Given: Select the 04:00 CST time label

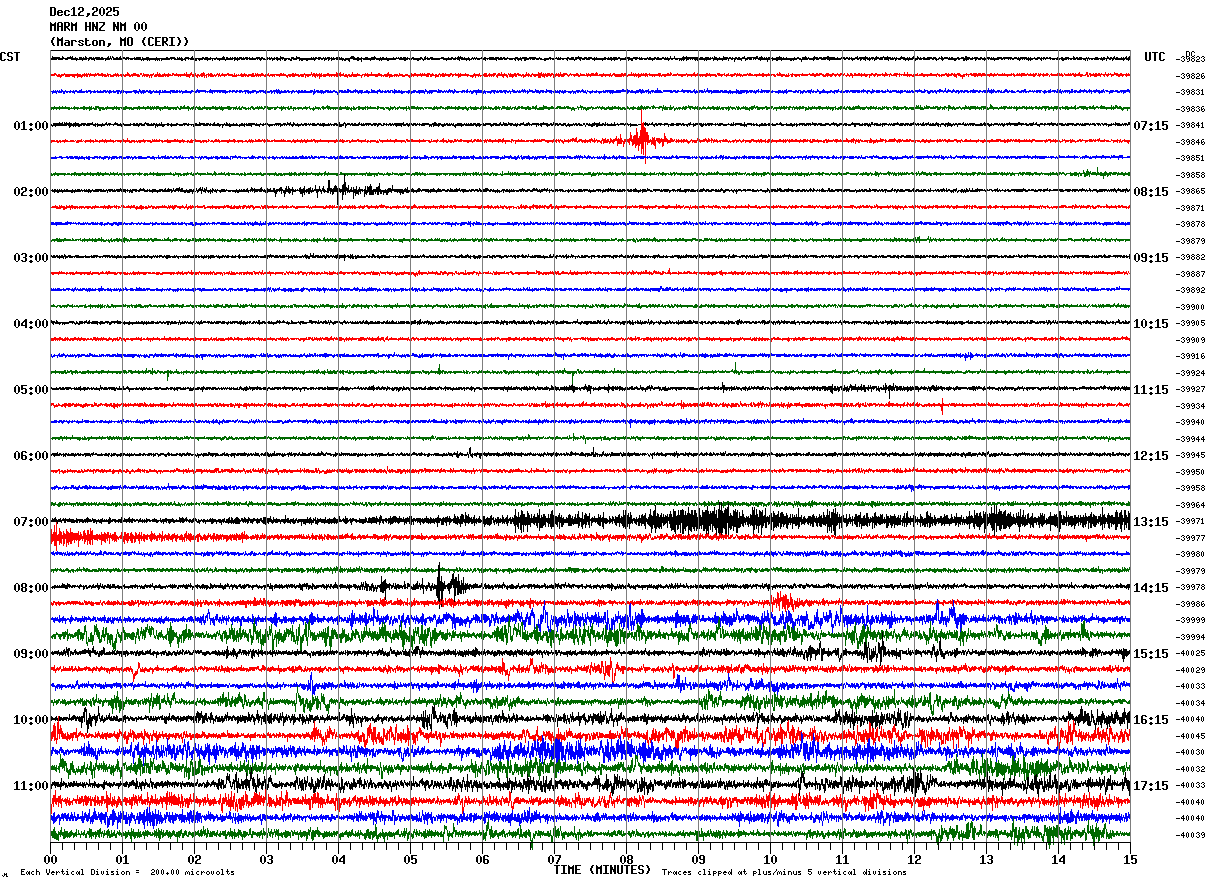Looking at the screenshot, I should (x=30, y=324).
